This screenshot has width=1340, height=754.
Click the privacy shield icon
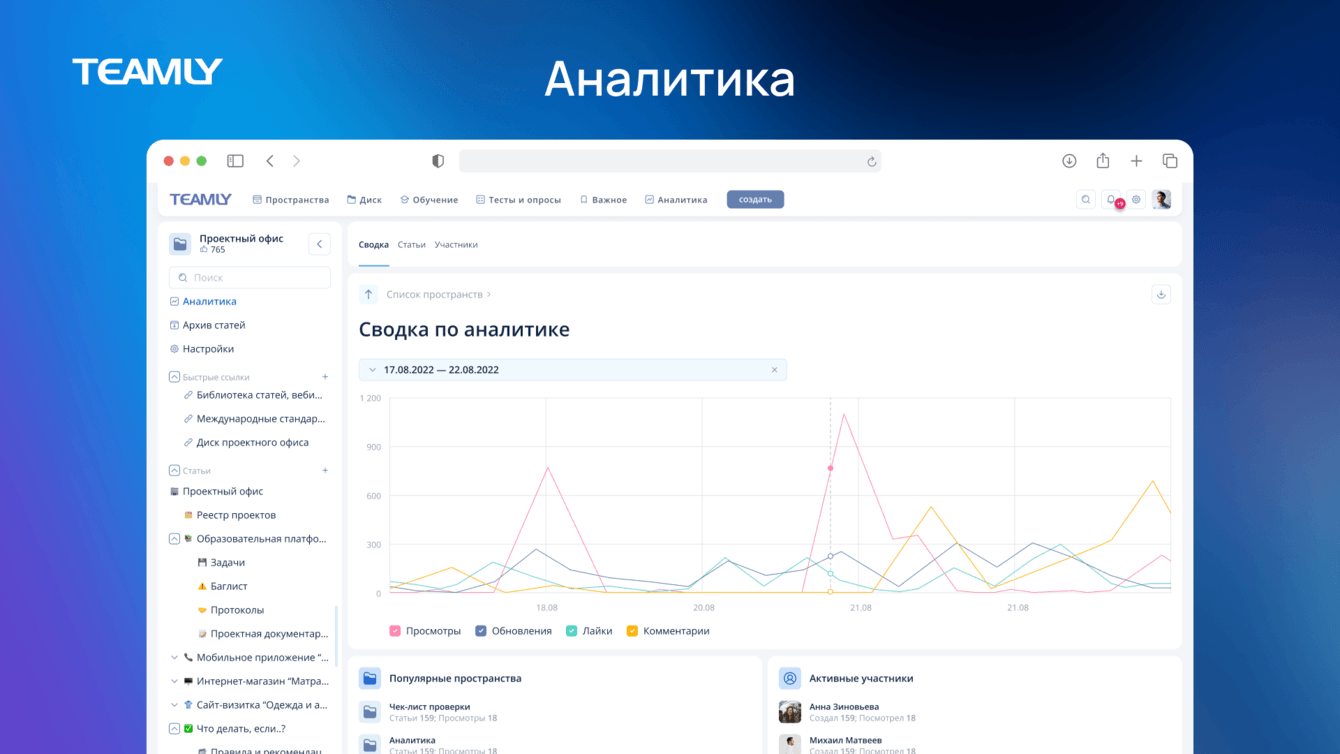pos(438,161)
